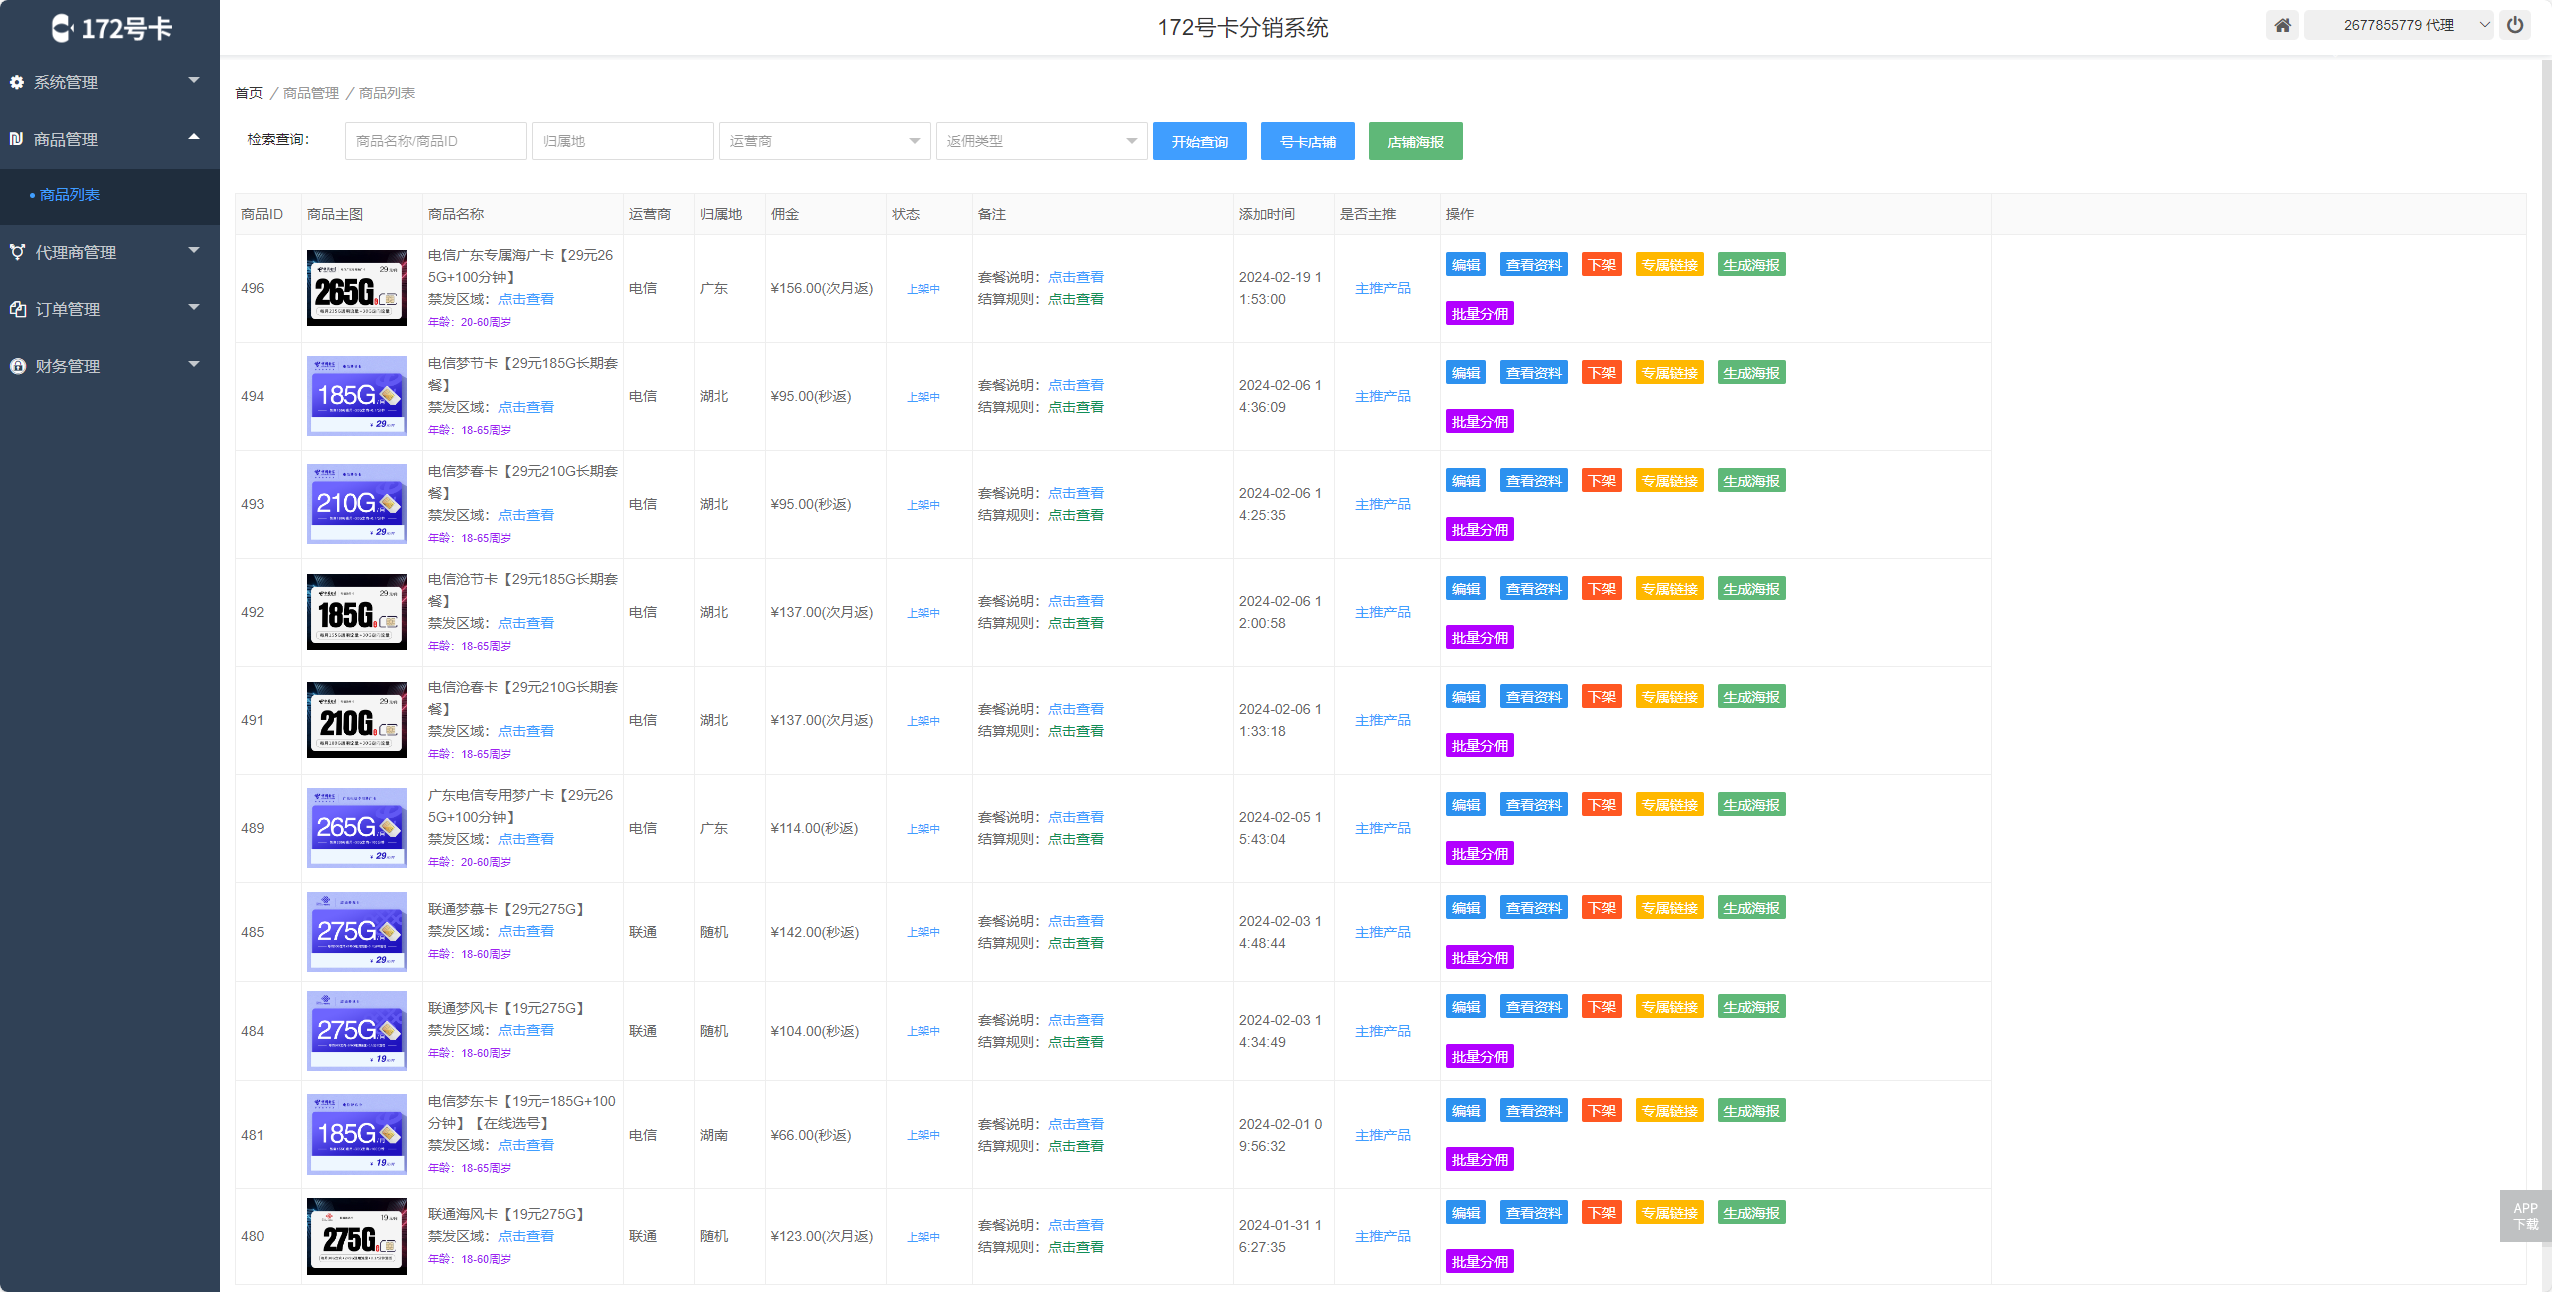Collapse the 商品管理 menu arrow
2552x1292 pixels.
pyautogui.click(x=194, y=137)
